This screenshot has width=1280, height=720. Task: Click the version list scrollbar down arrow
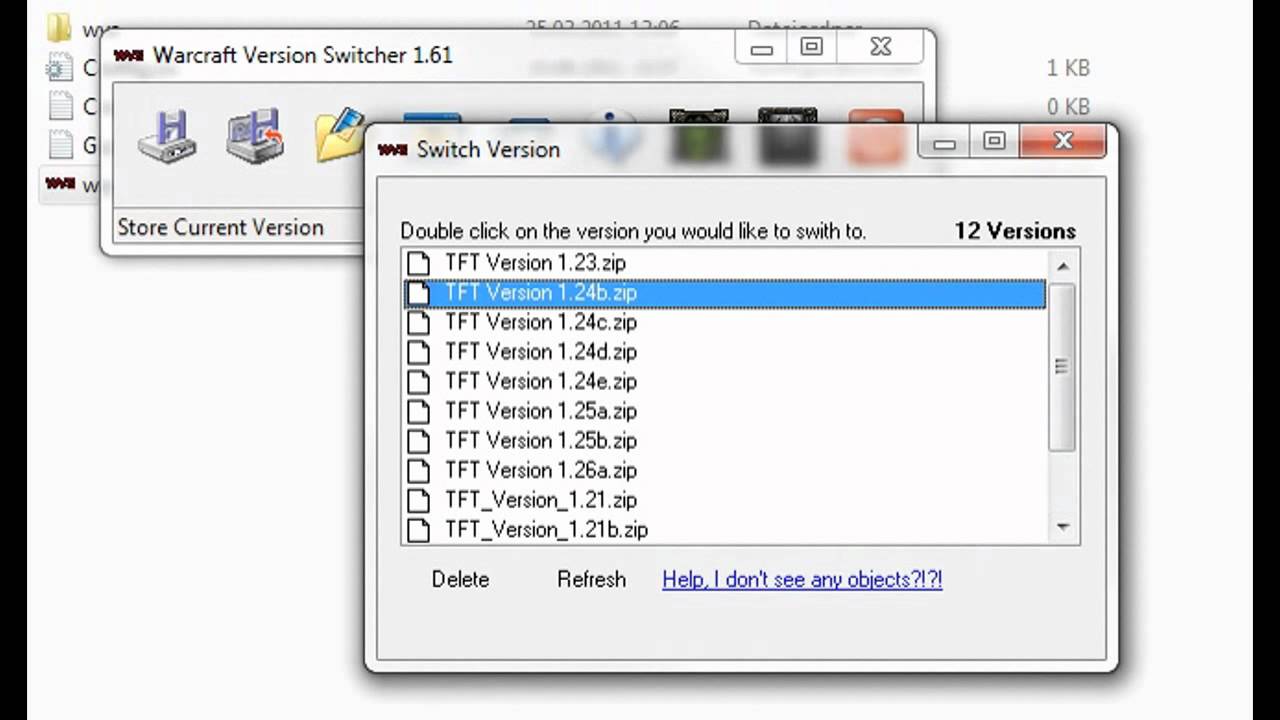[1062, 527]
